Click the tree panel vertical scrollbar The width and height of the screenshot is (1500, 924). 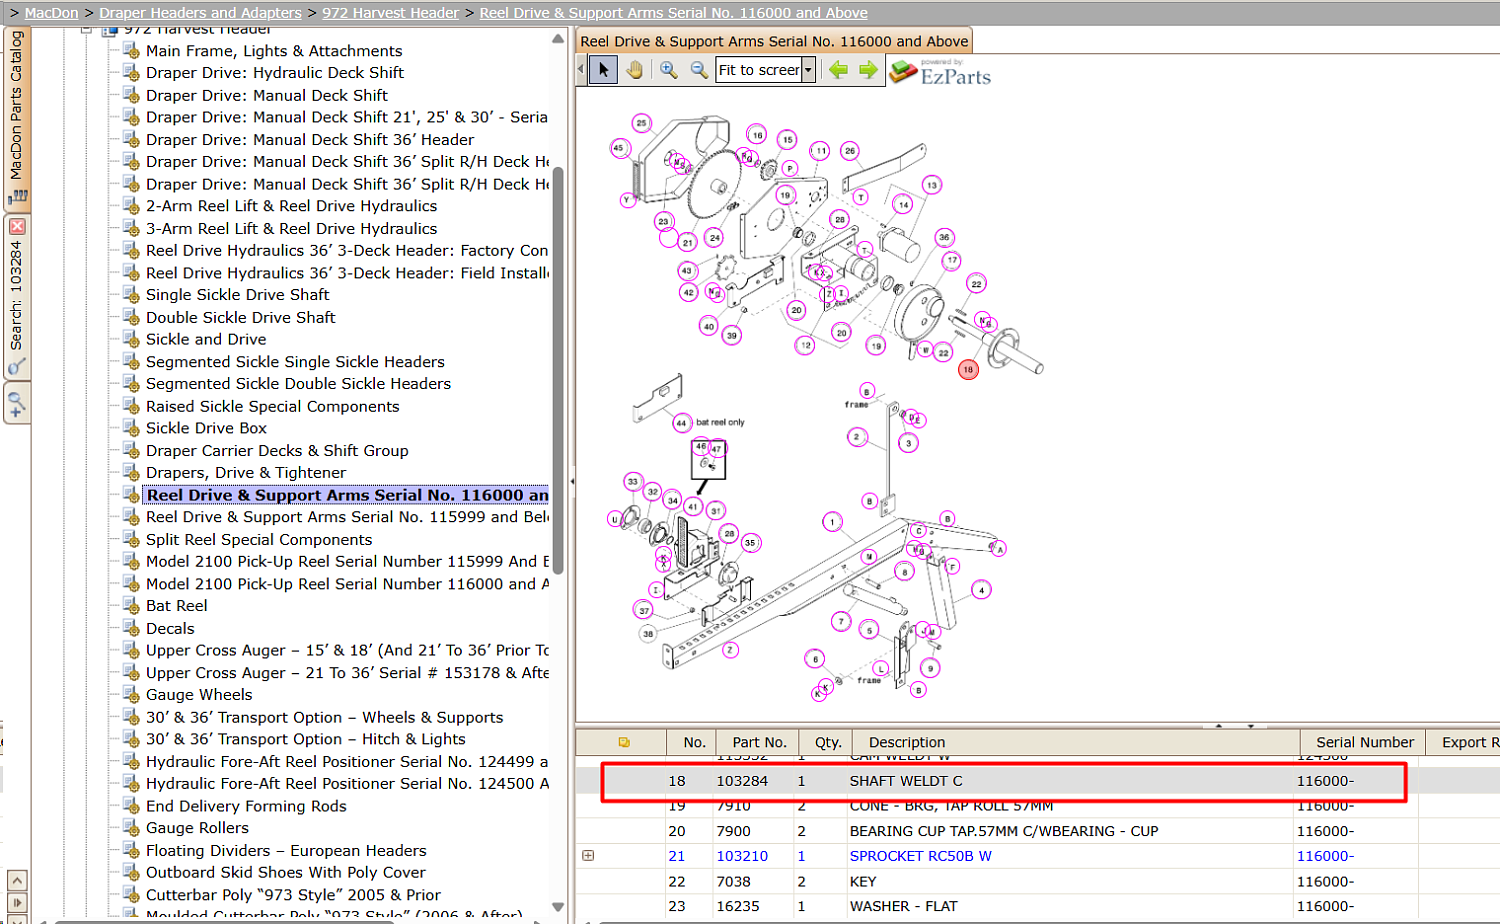(558, 370)
